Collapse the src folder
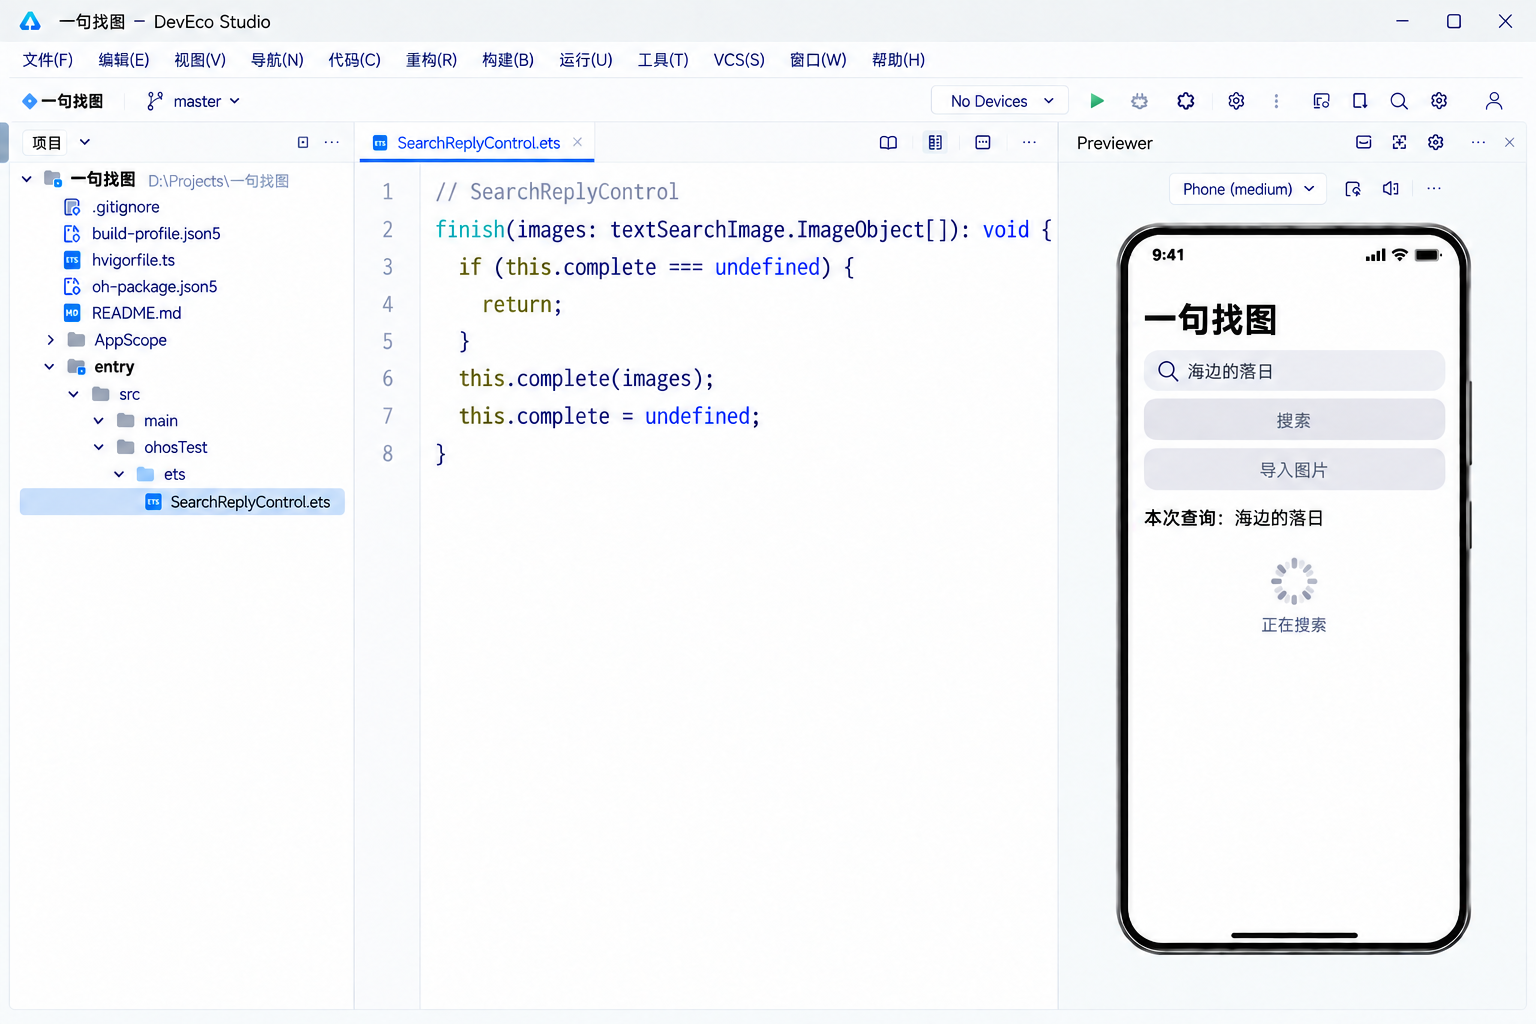 pyautogui.click(x=73, y=394)
